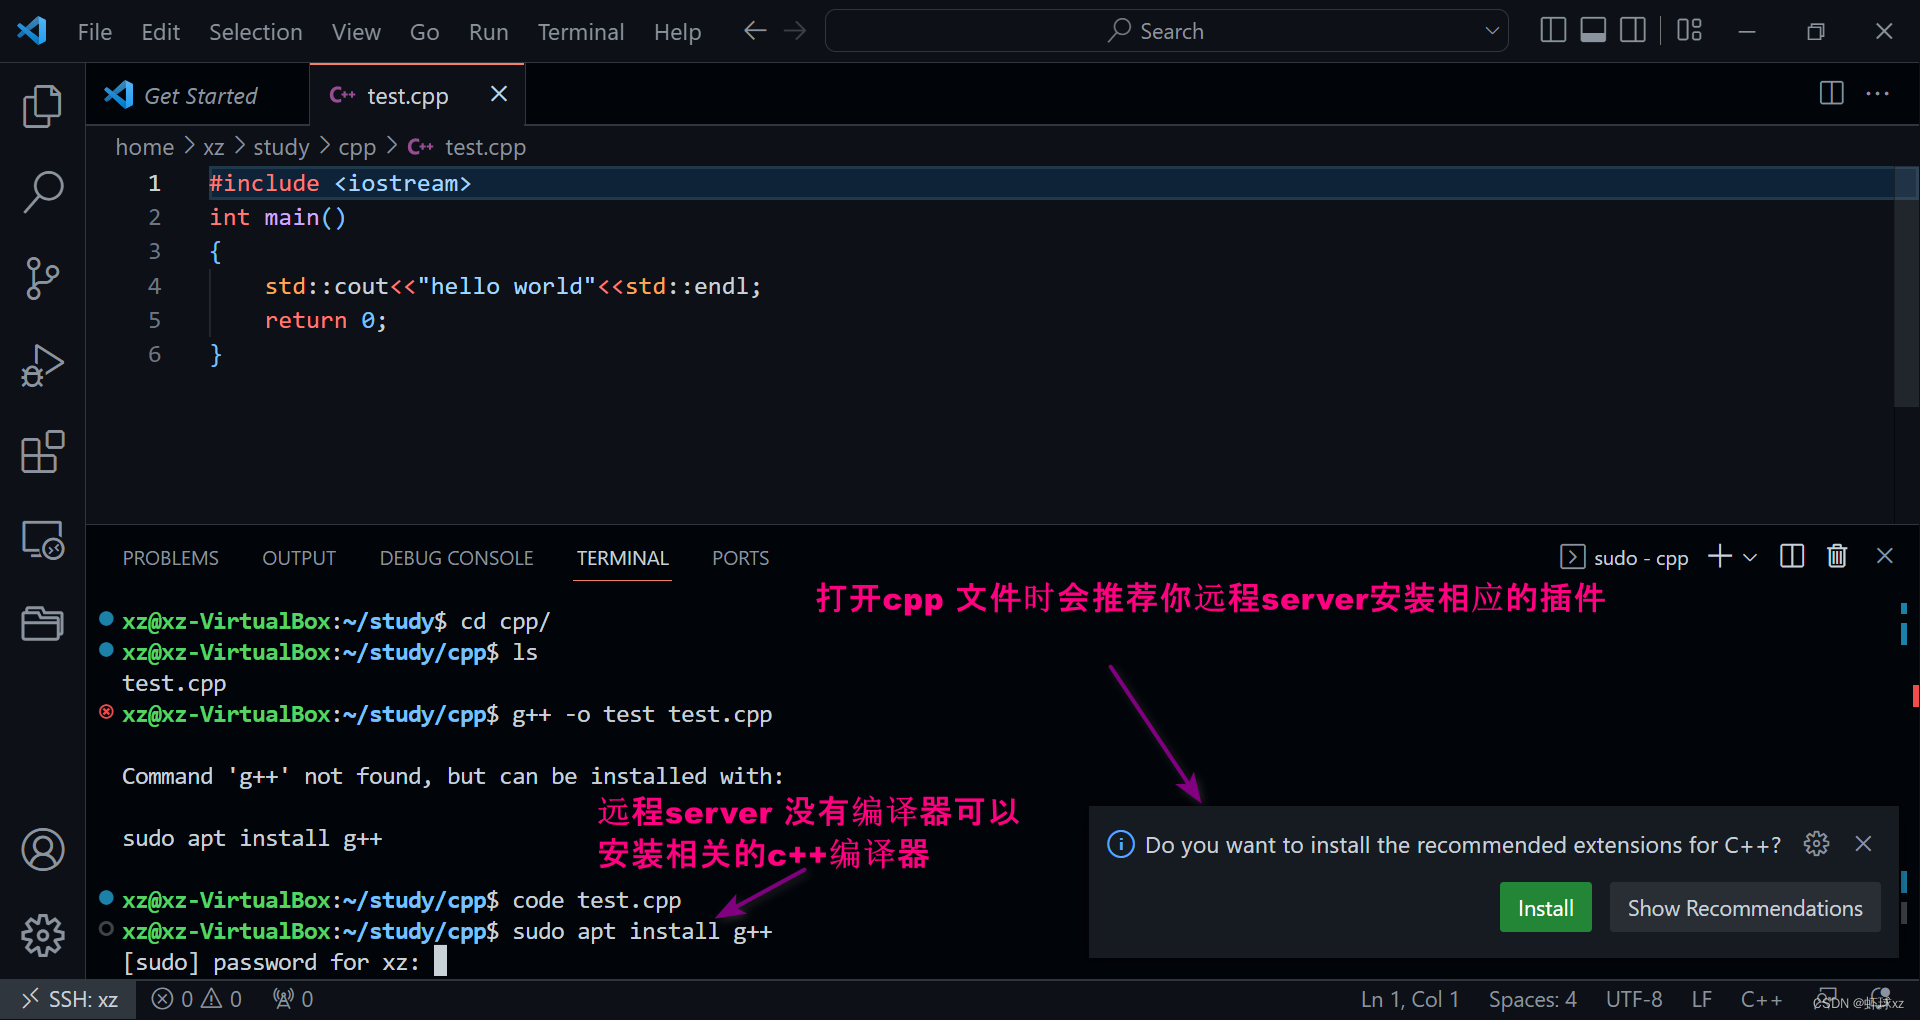
Task: Toggle the secondary side bar layout icon
Action: [1633, 31]
